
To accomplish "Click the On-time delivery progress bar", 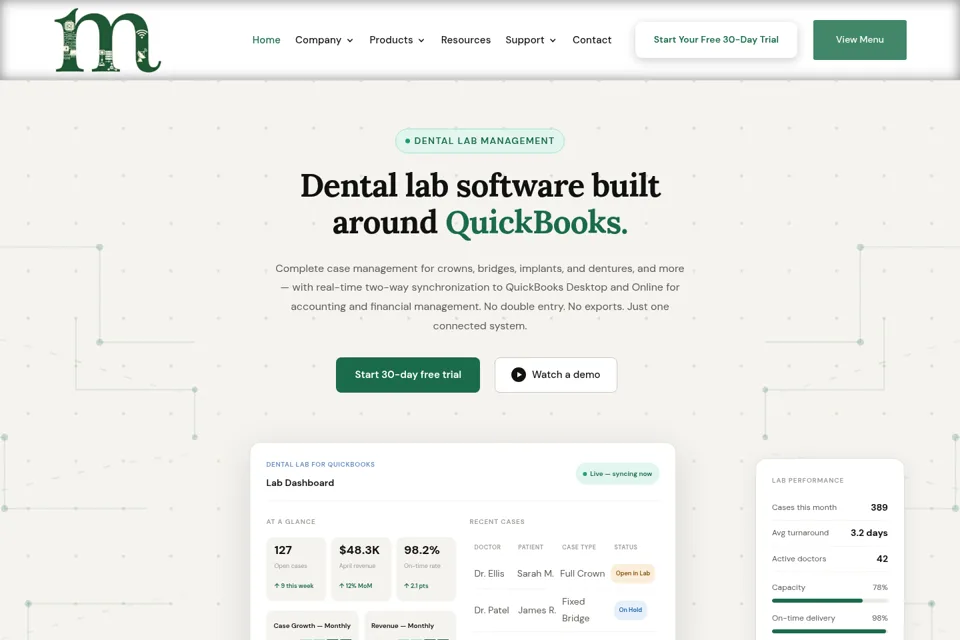I will [x=830, y=631].
